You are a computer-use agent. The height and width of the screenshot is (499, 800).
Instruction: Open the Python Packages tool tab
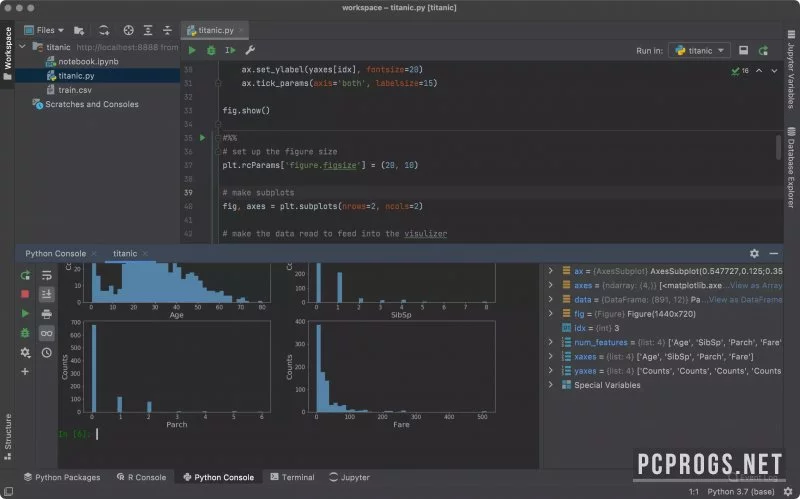(x=62, y=477)
